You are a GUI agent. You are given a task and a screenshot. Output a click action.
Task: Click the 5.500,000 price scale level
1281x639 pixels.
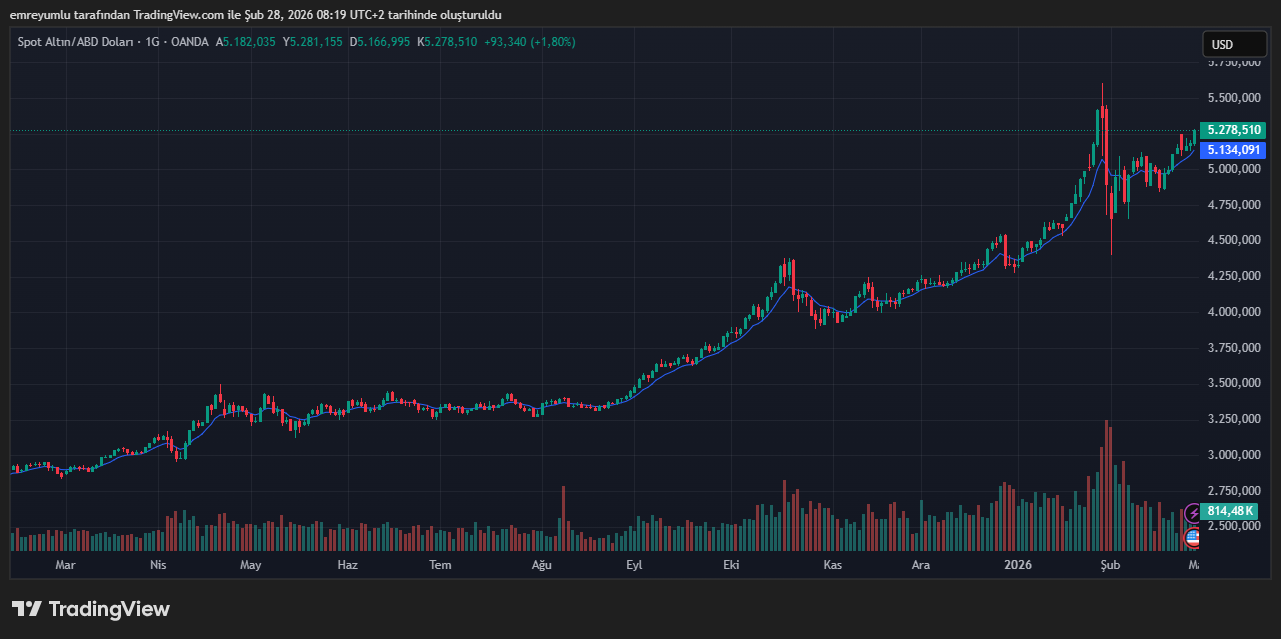[1233, 98]
